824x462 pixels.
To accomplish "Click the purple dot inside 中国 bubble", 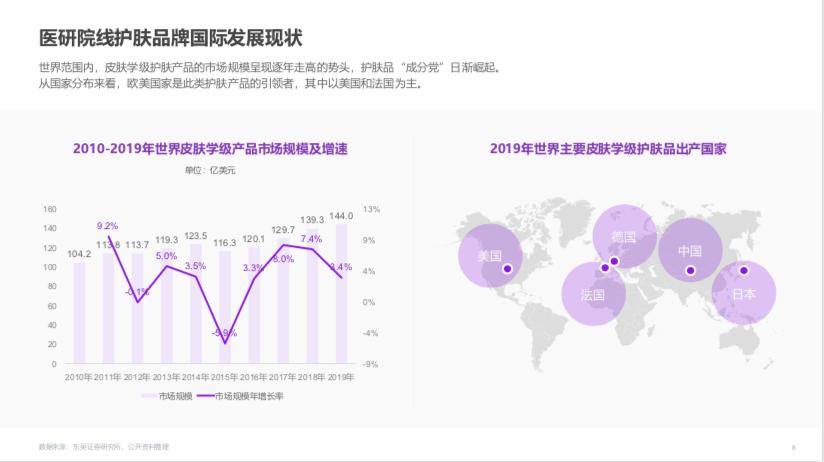I will (689, 270).
